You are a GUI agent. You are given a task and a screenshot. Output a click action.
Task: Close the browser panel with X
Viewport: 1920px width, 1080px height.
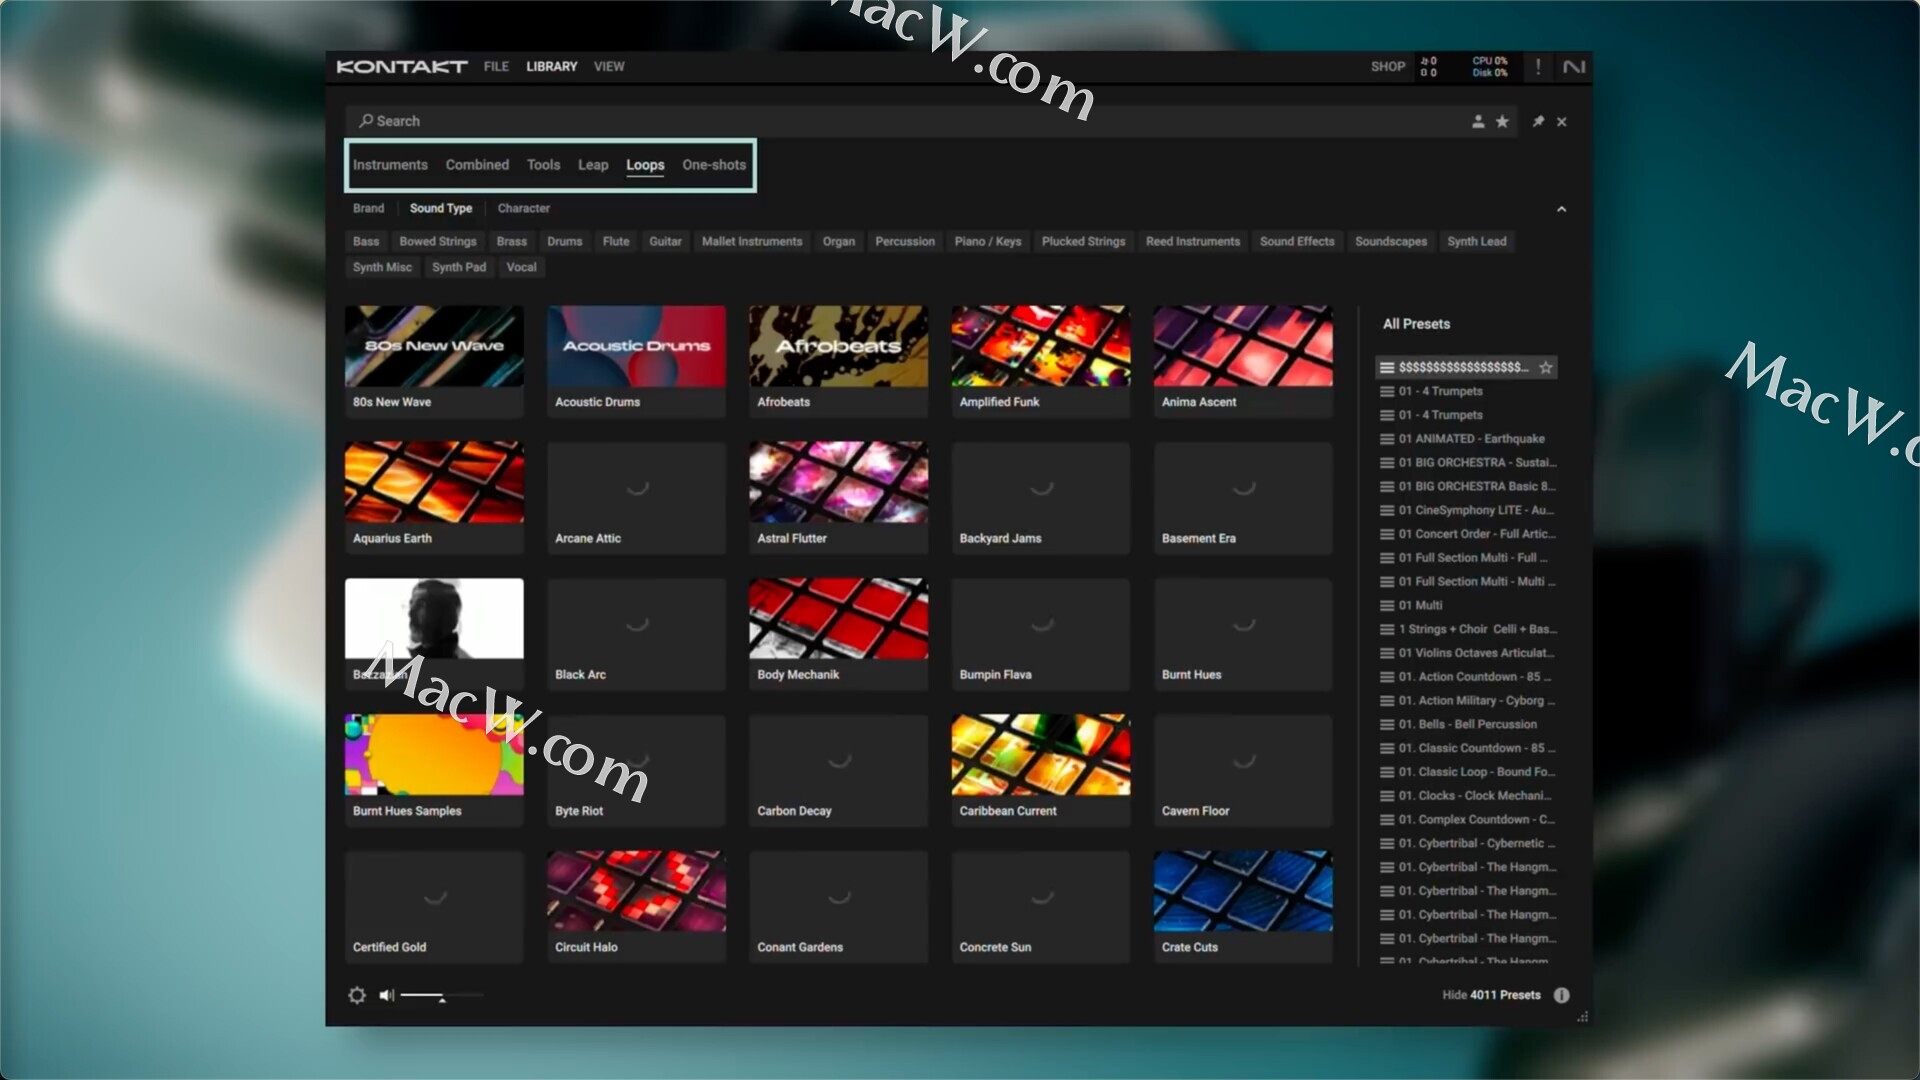click(1562, 121)
